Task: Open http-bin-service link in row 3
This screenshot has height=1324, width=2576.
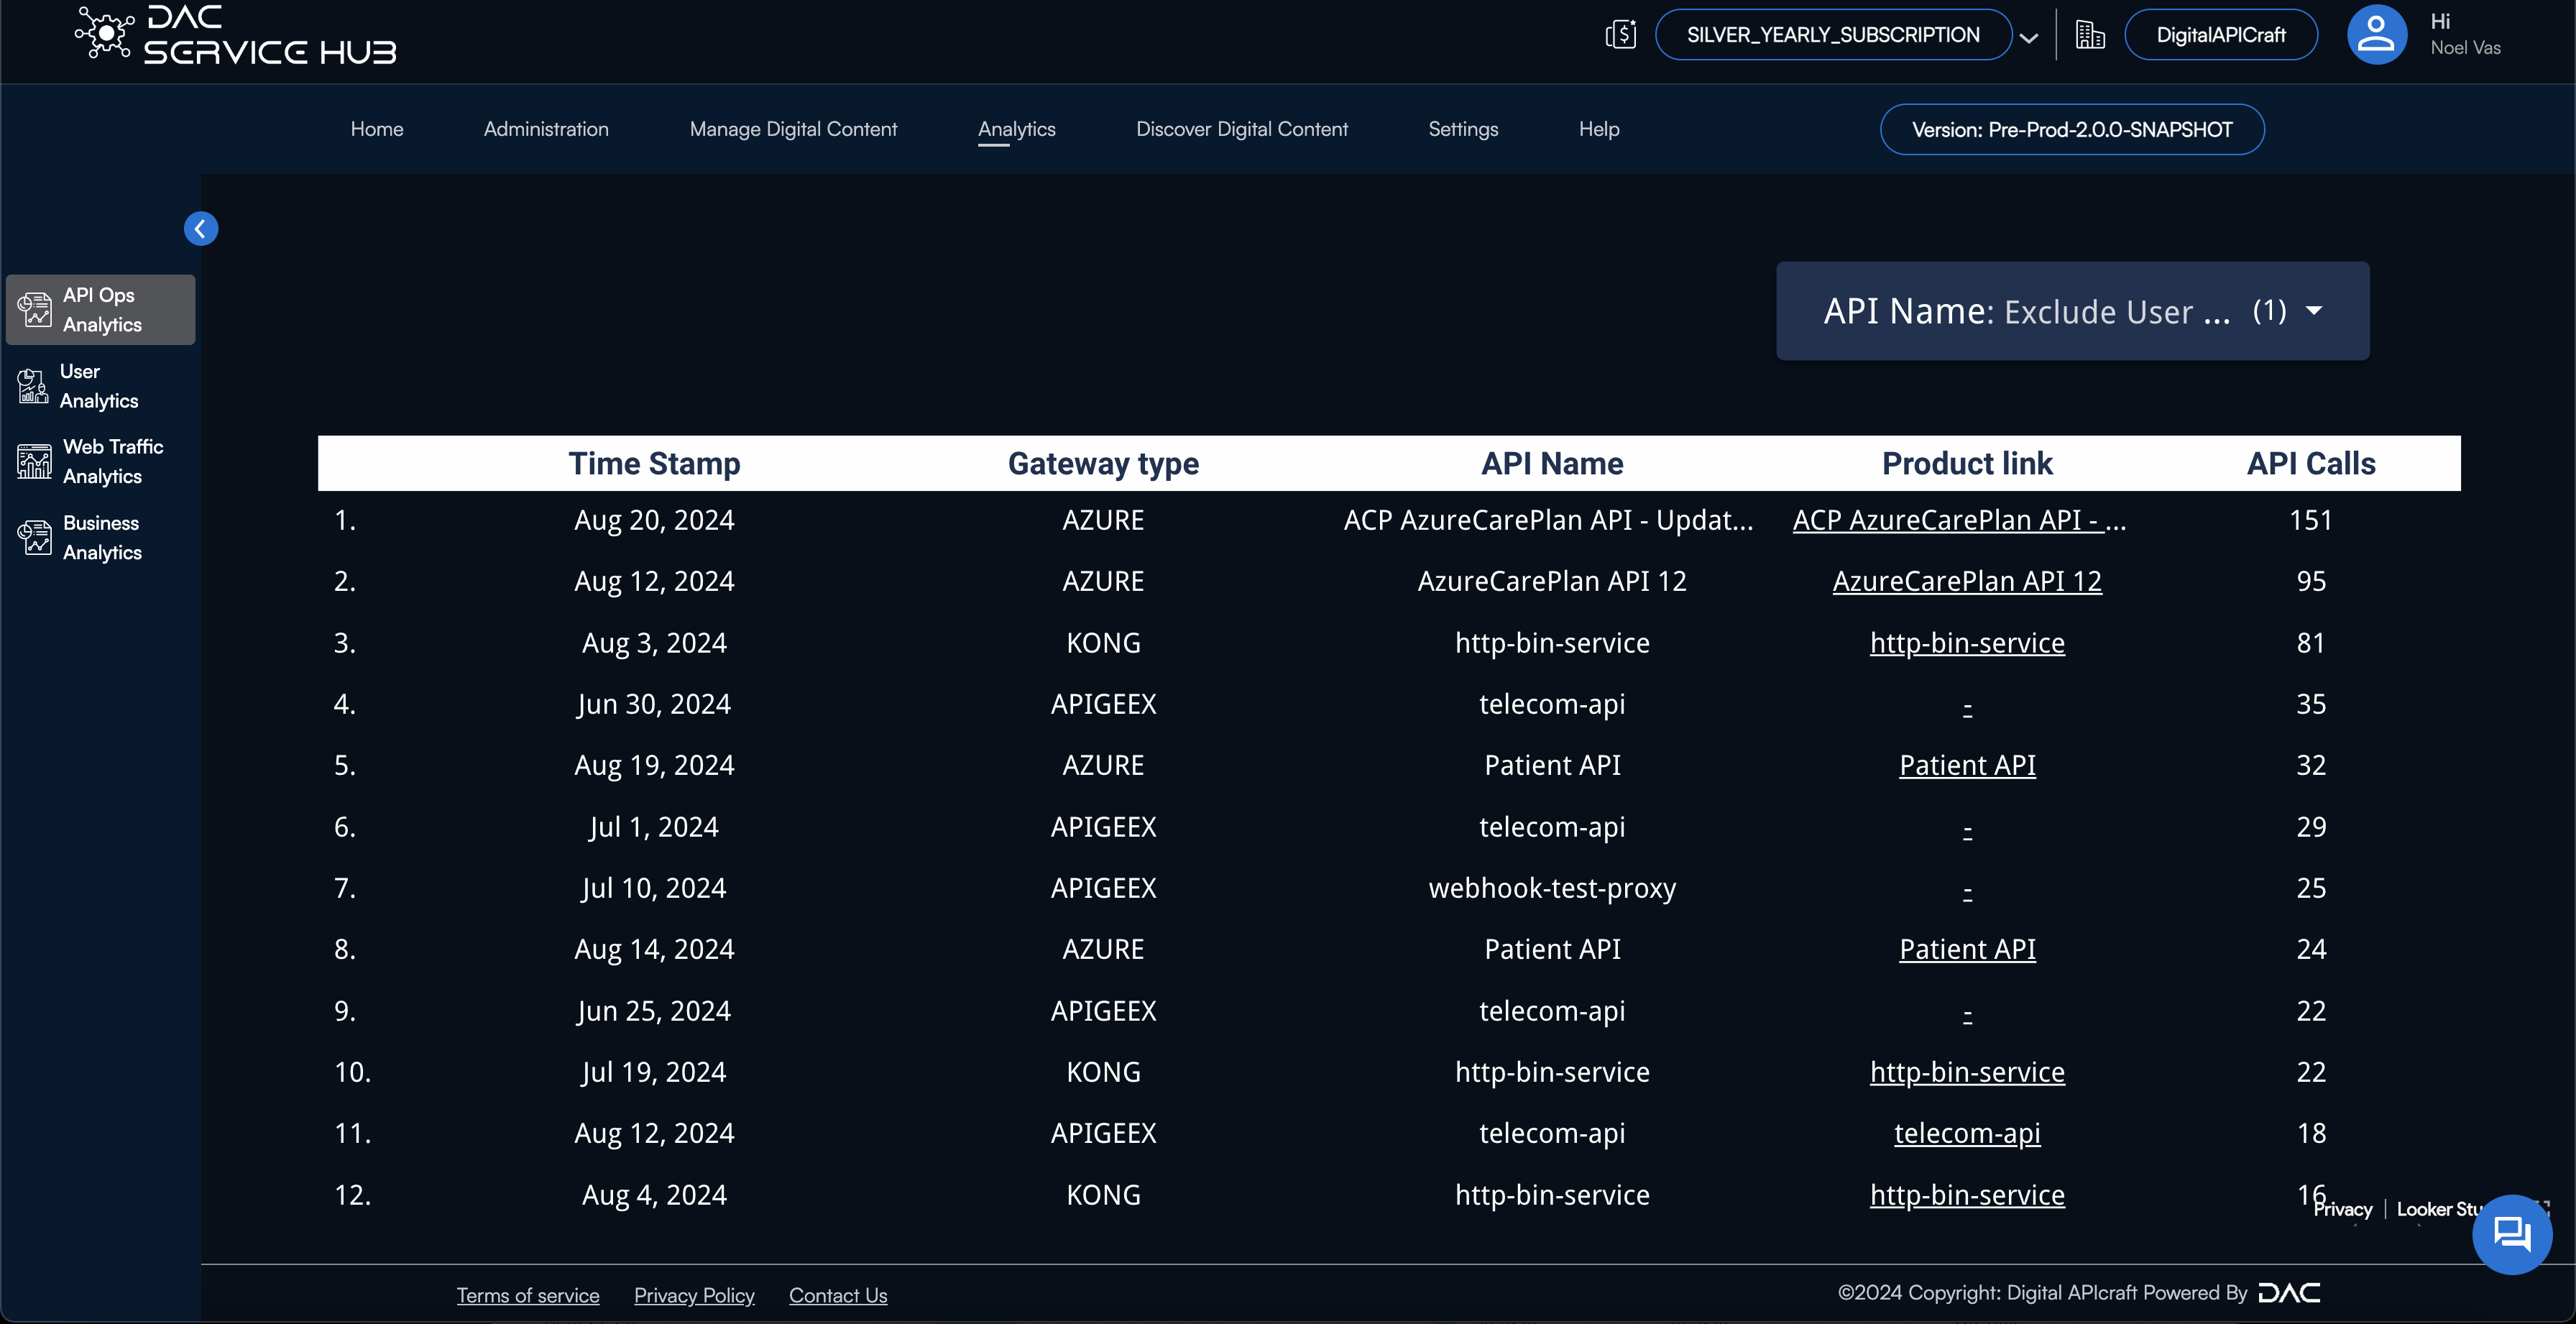Action: click(1967, 643)
